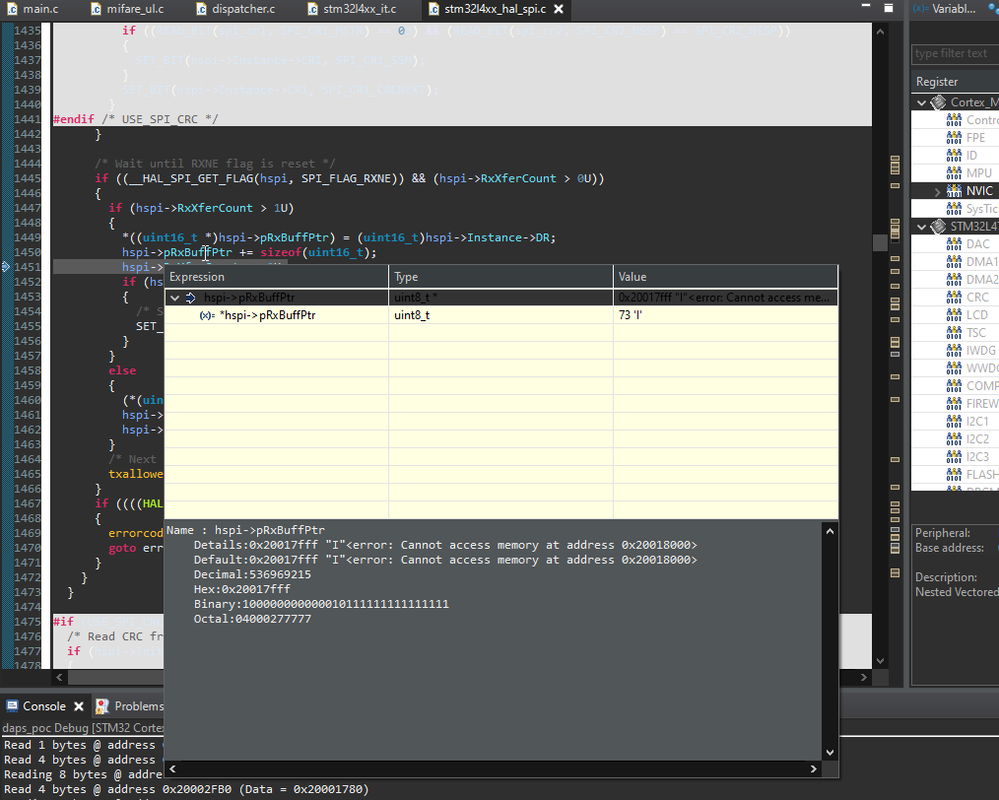Click the register filter text field

click(x=954, y=54)
